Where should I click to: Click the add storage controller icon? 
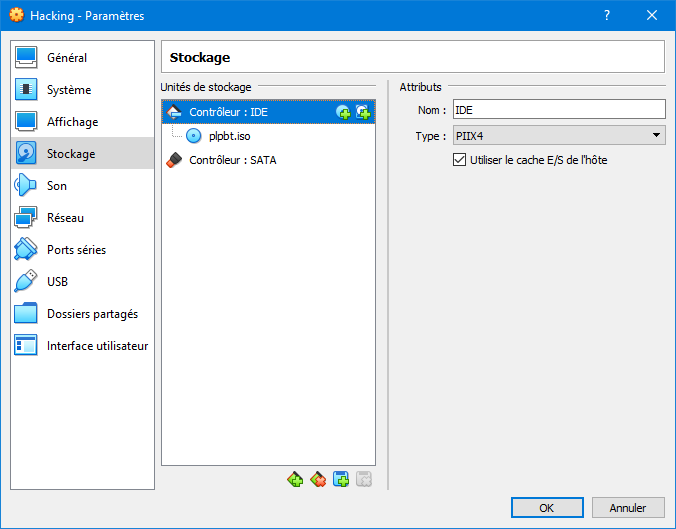coord(295,480)
